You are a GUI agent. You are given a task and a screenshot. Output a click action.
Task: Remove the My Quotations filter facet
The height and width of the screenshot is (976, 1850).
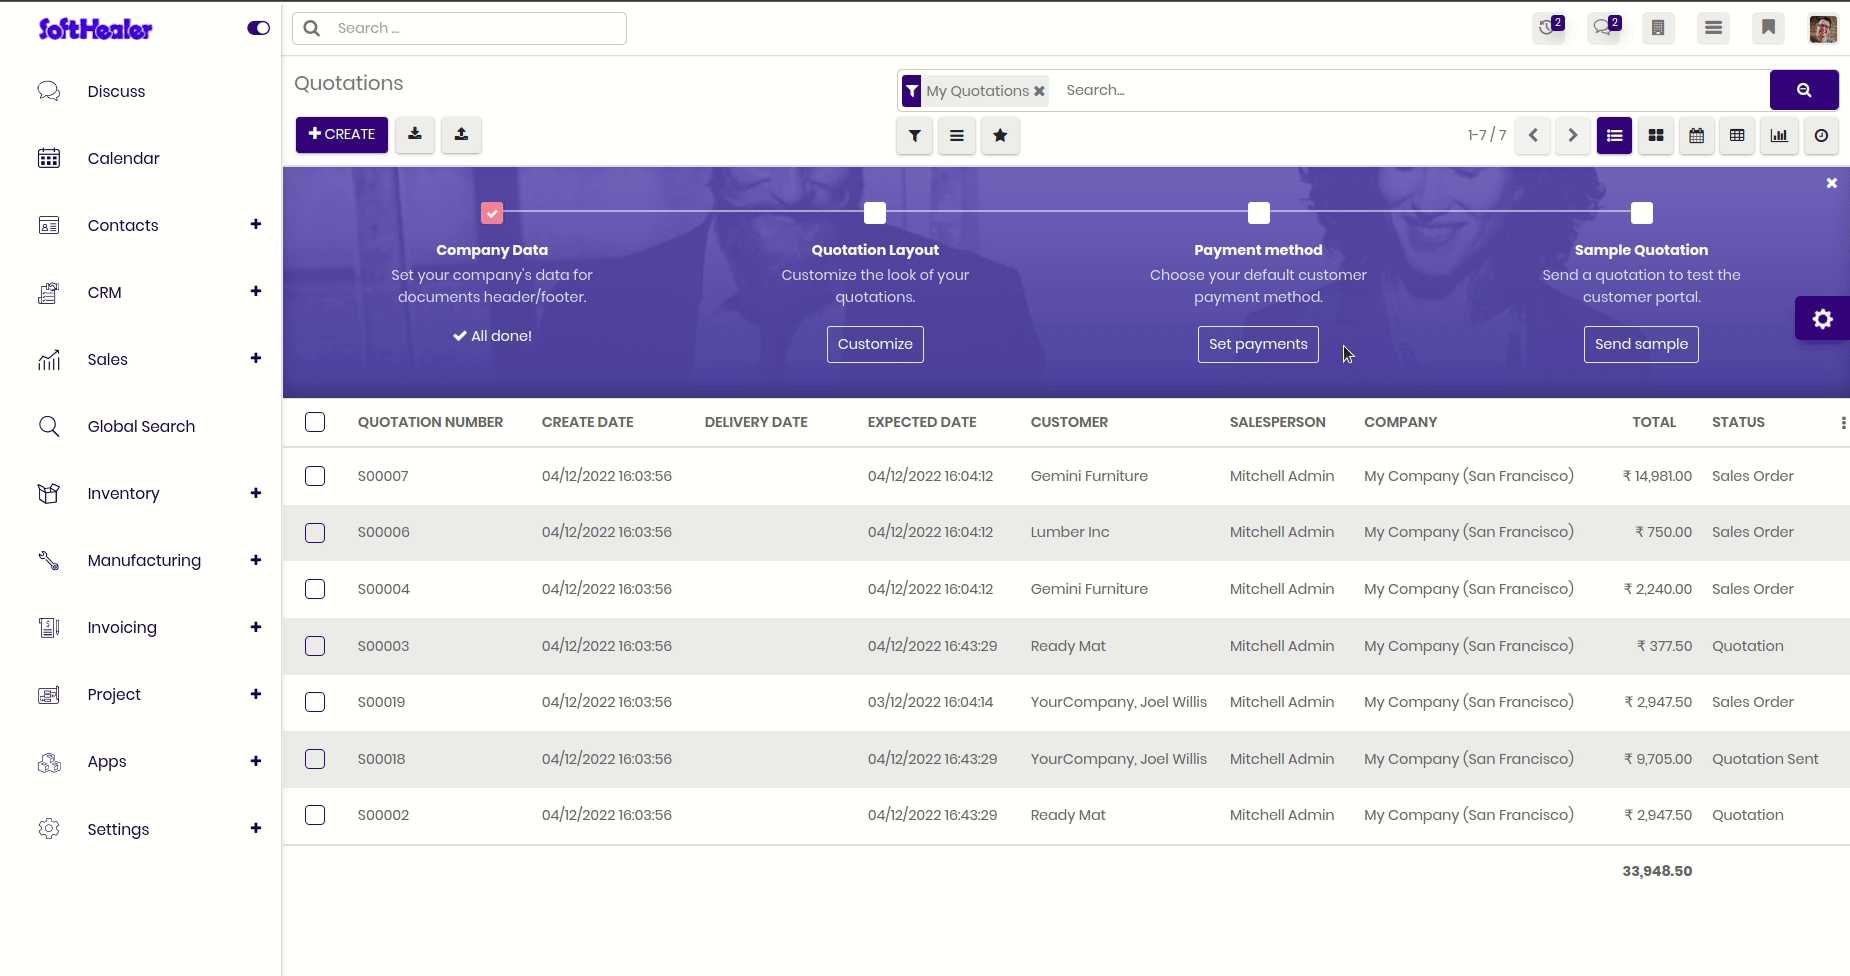click(1040, 91)
